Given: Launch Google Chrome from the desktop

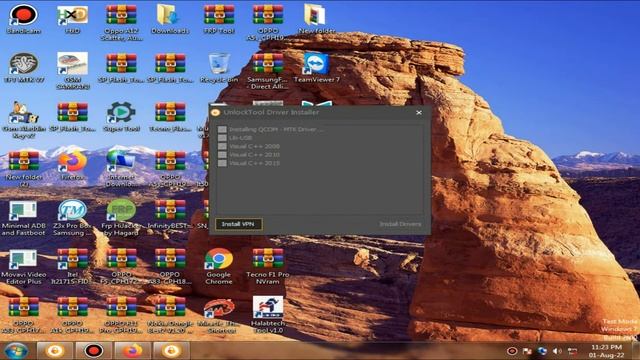Looking at the screenshot, I should point(219,267).
